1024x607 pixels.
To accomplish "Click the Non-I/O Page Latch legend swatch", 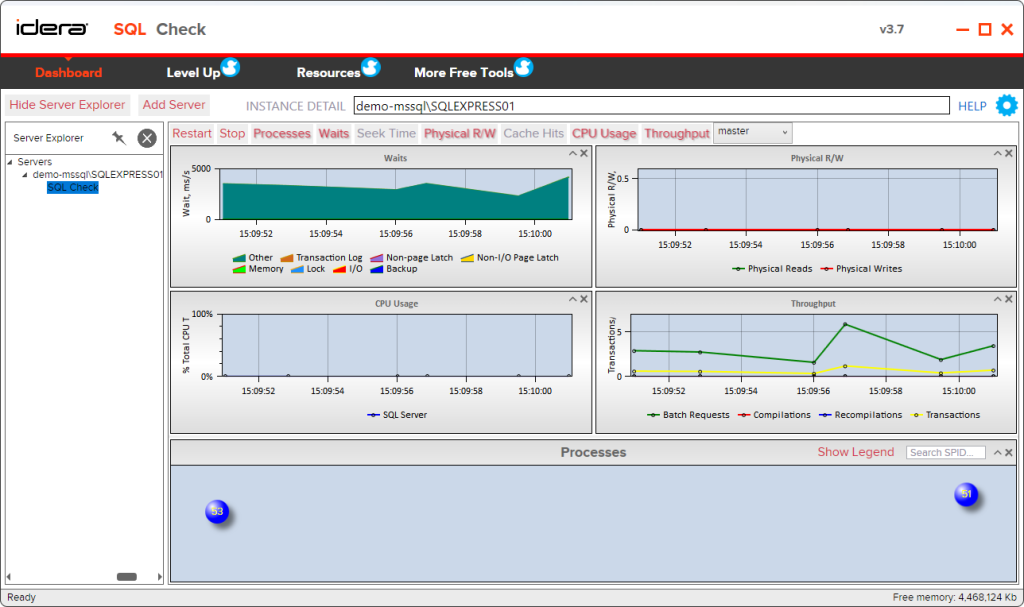I will click(x=467, y=258).
